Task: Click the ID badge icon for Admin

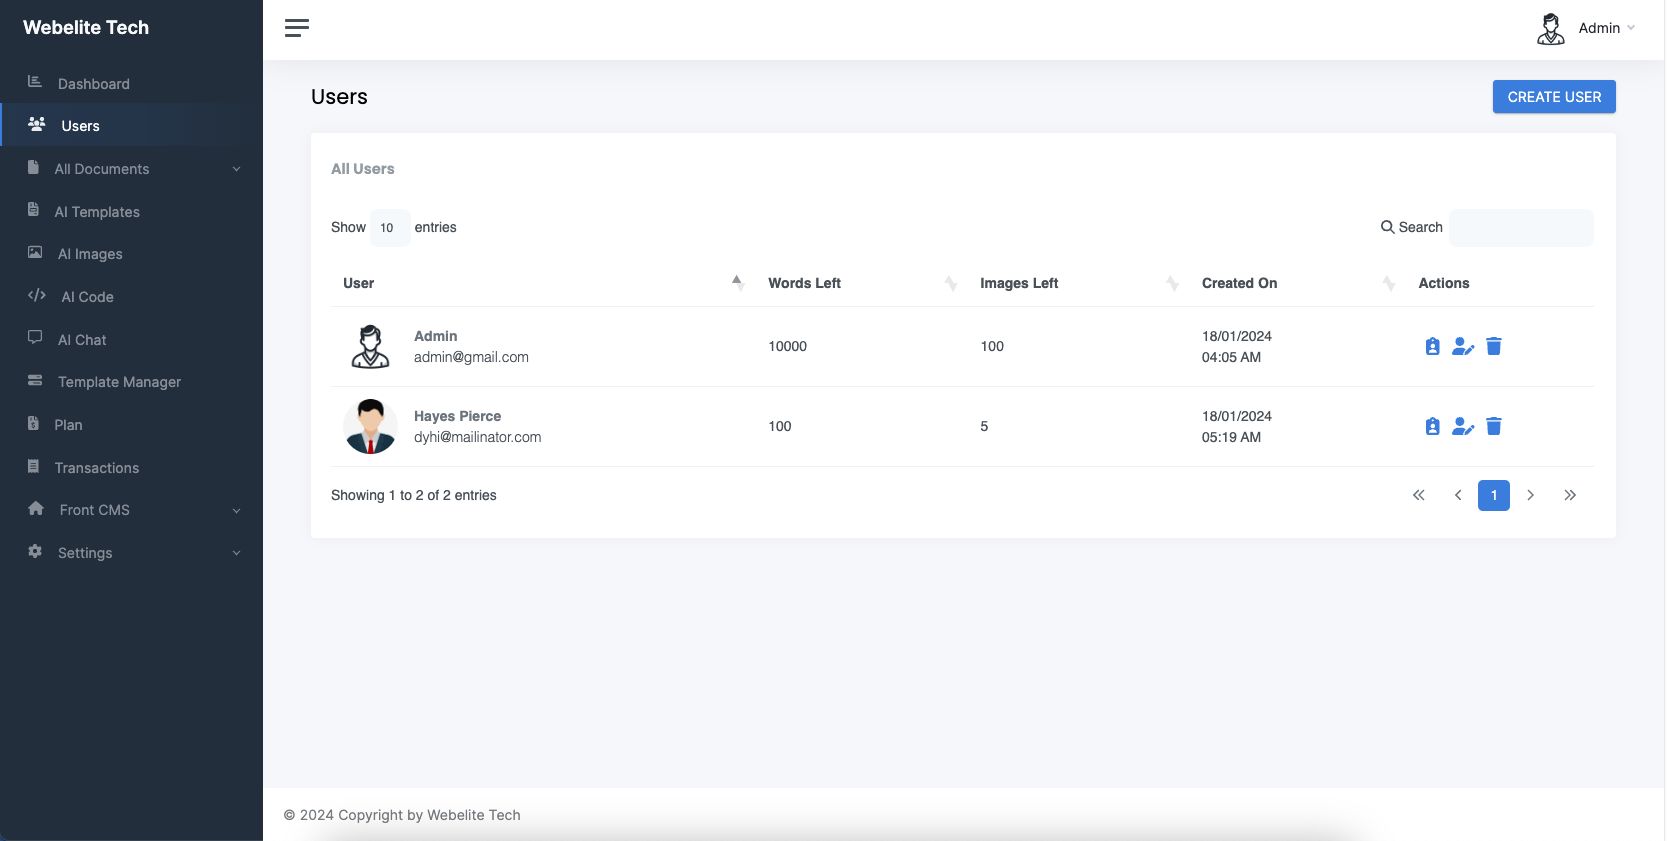Action: pos(1432,346)
